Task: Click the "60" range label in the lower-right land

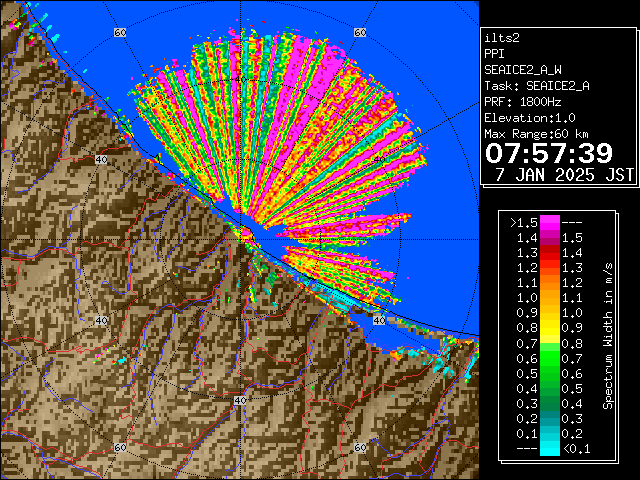Action: point(360,447)
